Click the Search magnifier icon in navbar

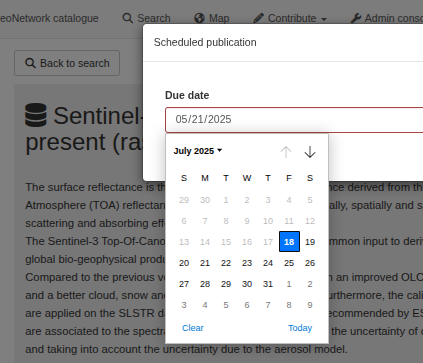127,18
